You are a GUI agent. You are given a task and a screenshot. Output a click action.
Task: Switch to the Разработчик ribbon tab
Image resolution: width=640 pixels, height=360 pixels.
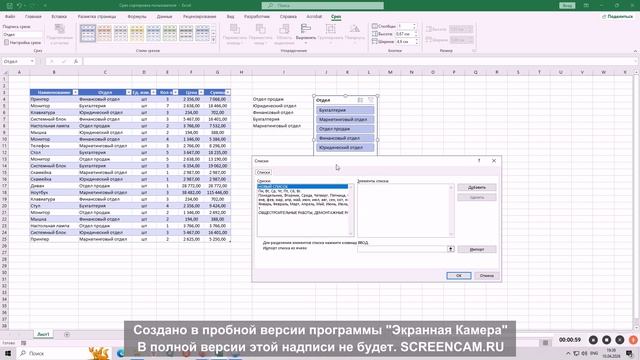point(257,17)
